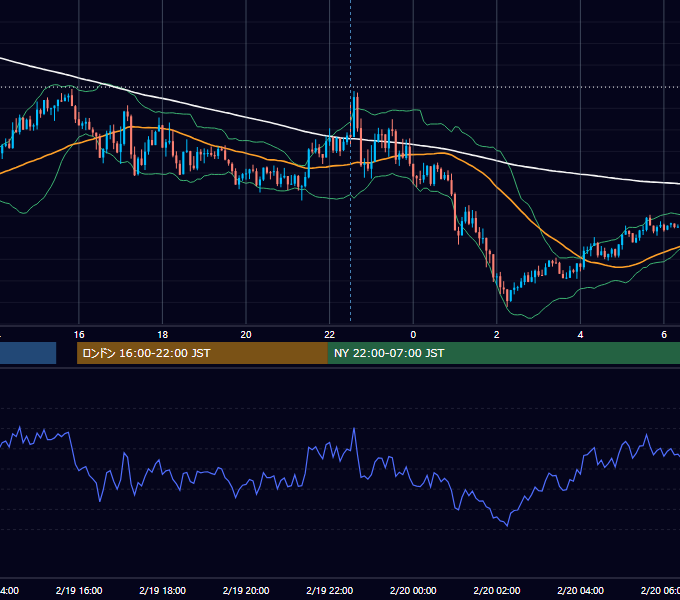The height and width of the screenshot is (600, 680).
Task: Click the 2/19 20:00 date label
Action: tap(246, 590)
